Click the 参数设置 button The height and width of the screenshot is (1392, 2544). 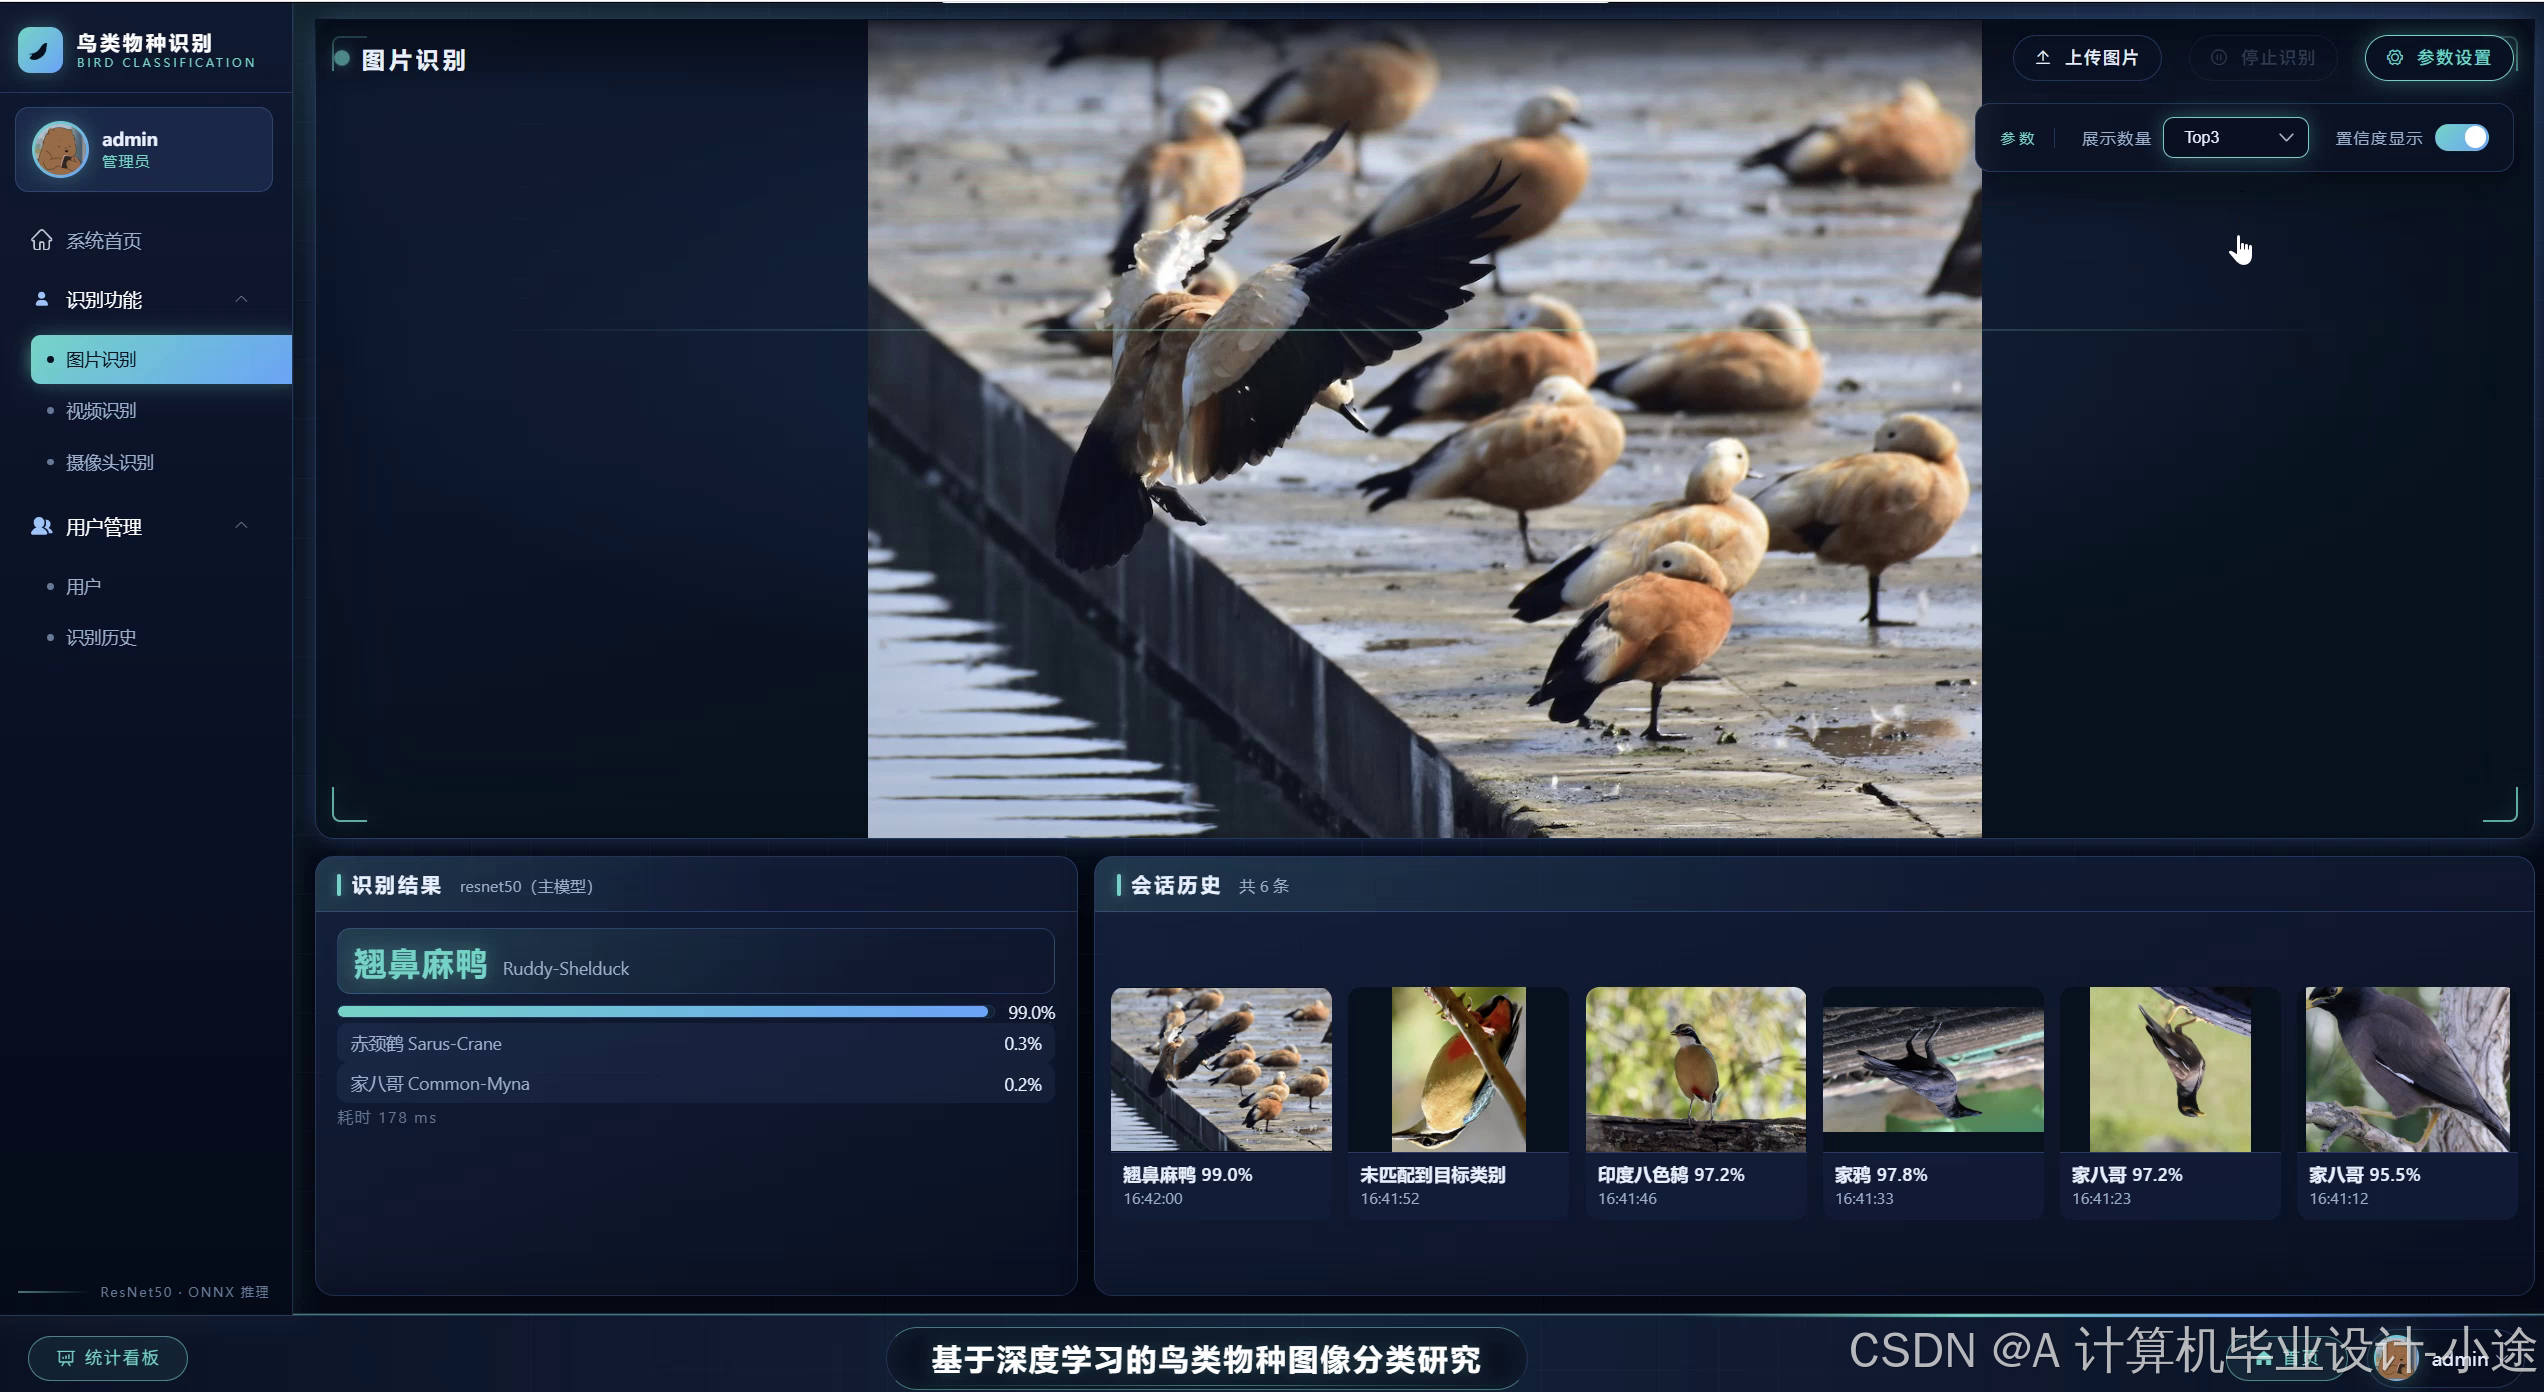click(x=2439, y=58)
